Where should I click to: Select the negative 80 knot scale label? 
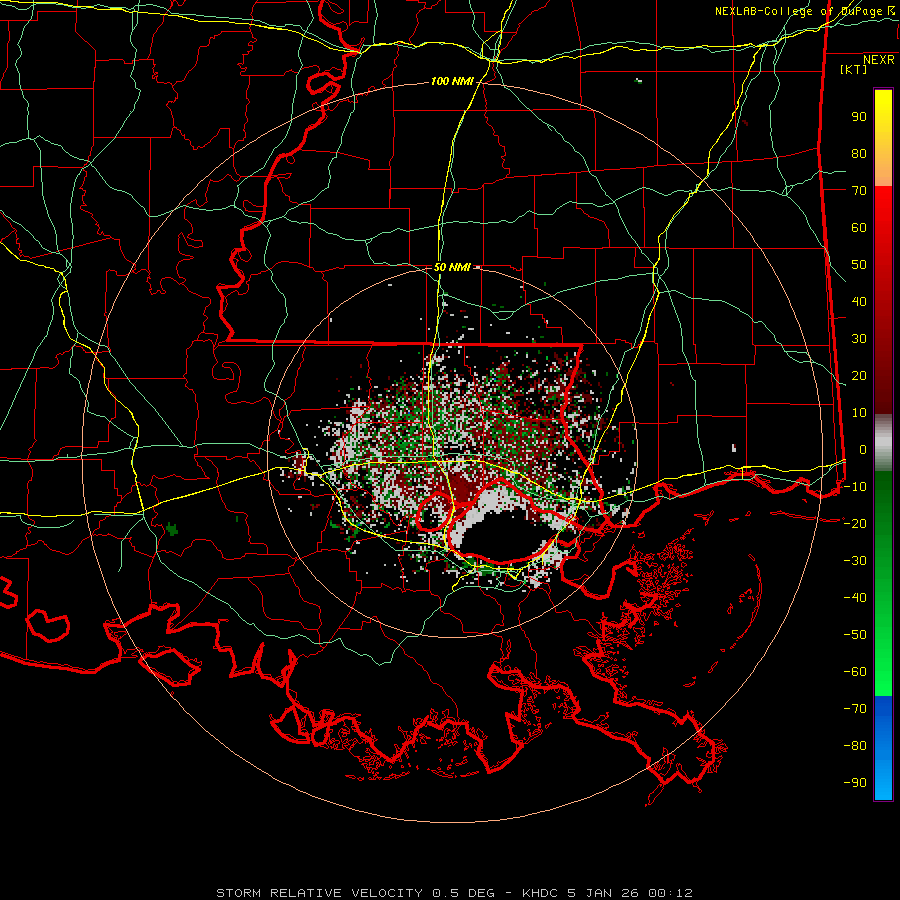(855, 746)
